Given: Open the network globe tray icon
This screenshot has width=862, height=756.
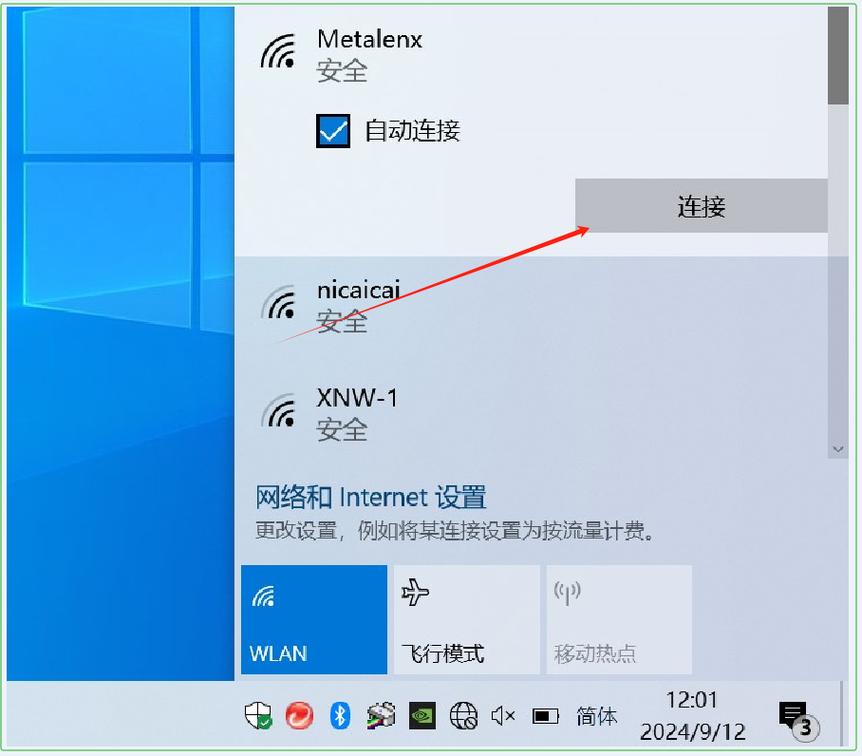Looking at the screenshot, I should tap(463, 716).
